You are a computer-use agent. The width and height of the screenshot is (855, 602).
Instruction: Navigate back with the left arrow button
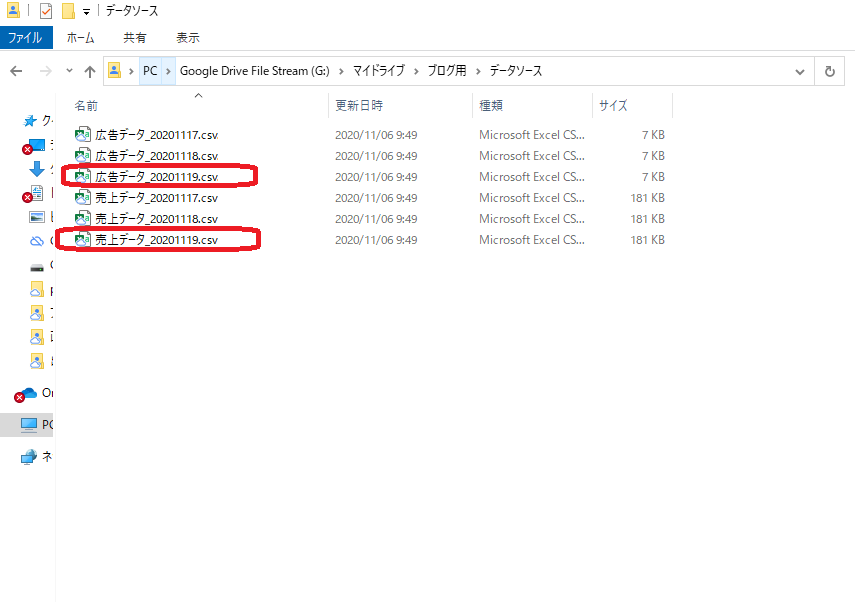pyautogui.click(x=16, y=72)
